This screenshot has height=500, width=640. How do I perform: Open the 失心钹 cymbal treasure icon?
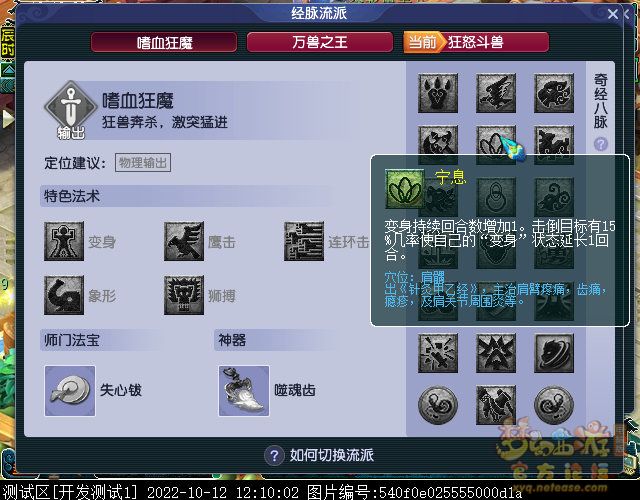pos(70,391)
